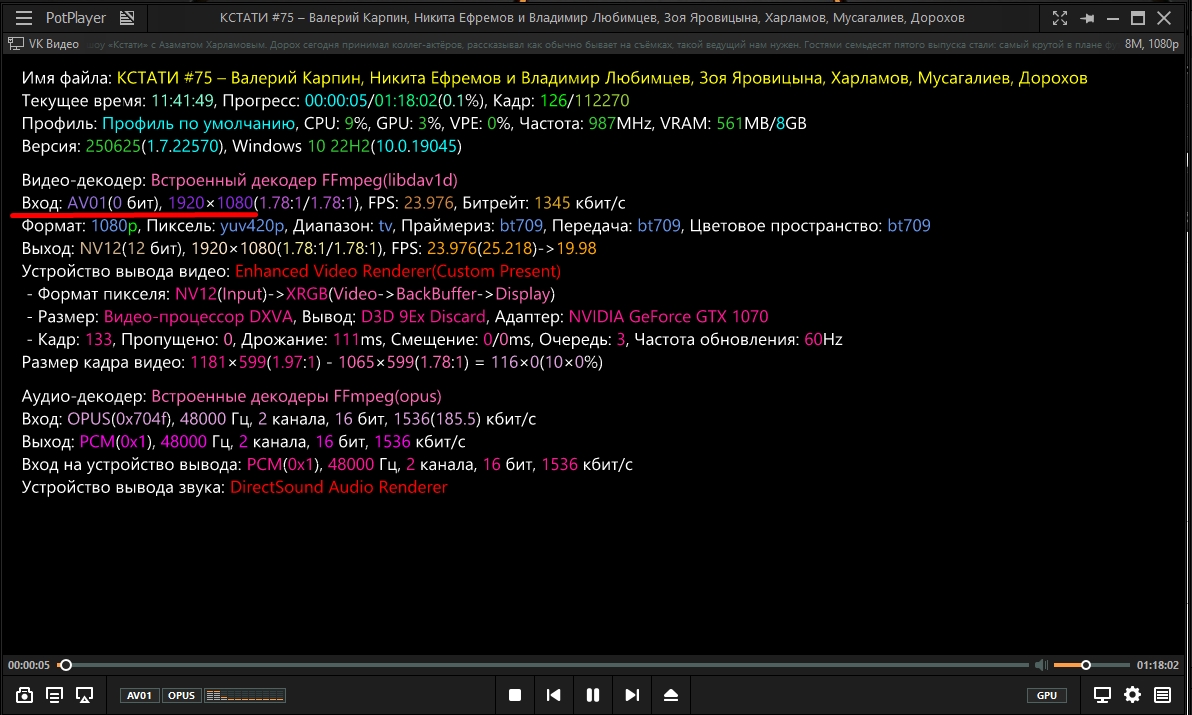Toggle GPU hardware acceleration button
The image size is (1192, 715).
pyautogui.click(x=1046, y=695)
